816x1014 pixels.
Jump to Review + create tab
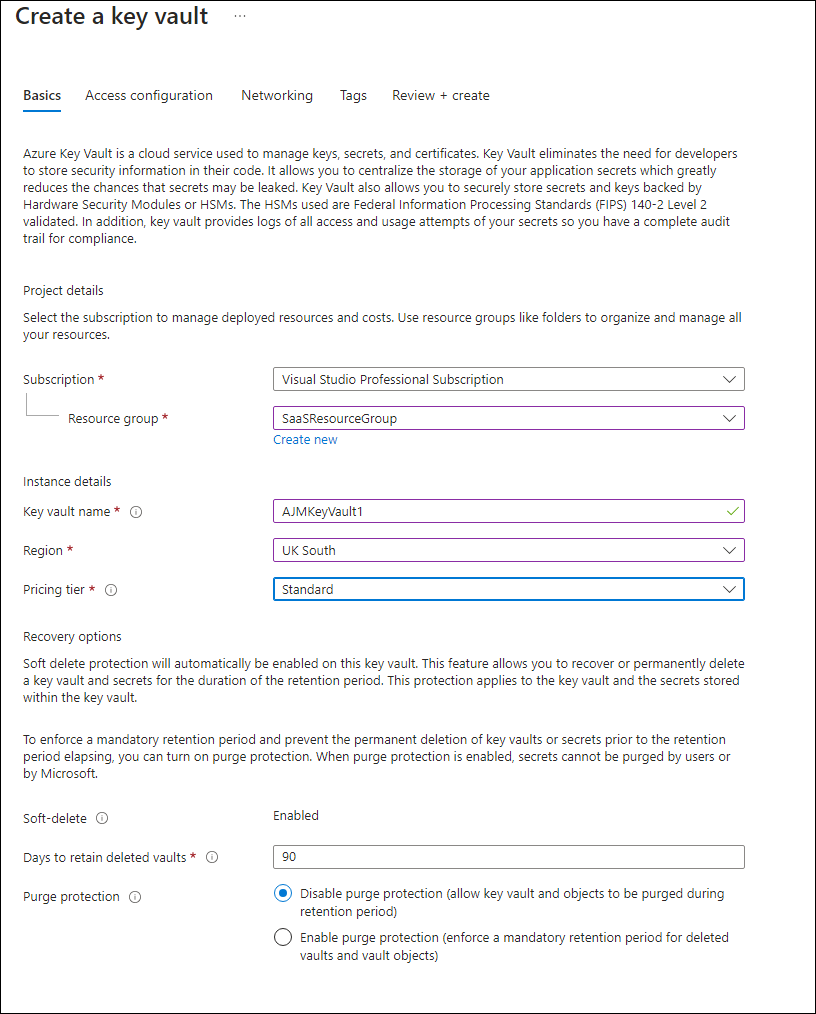coord(441,96)
